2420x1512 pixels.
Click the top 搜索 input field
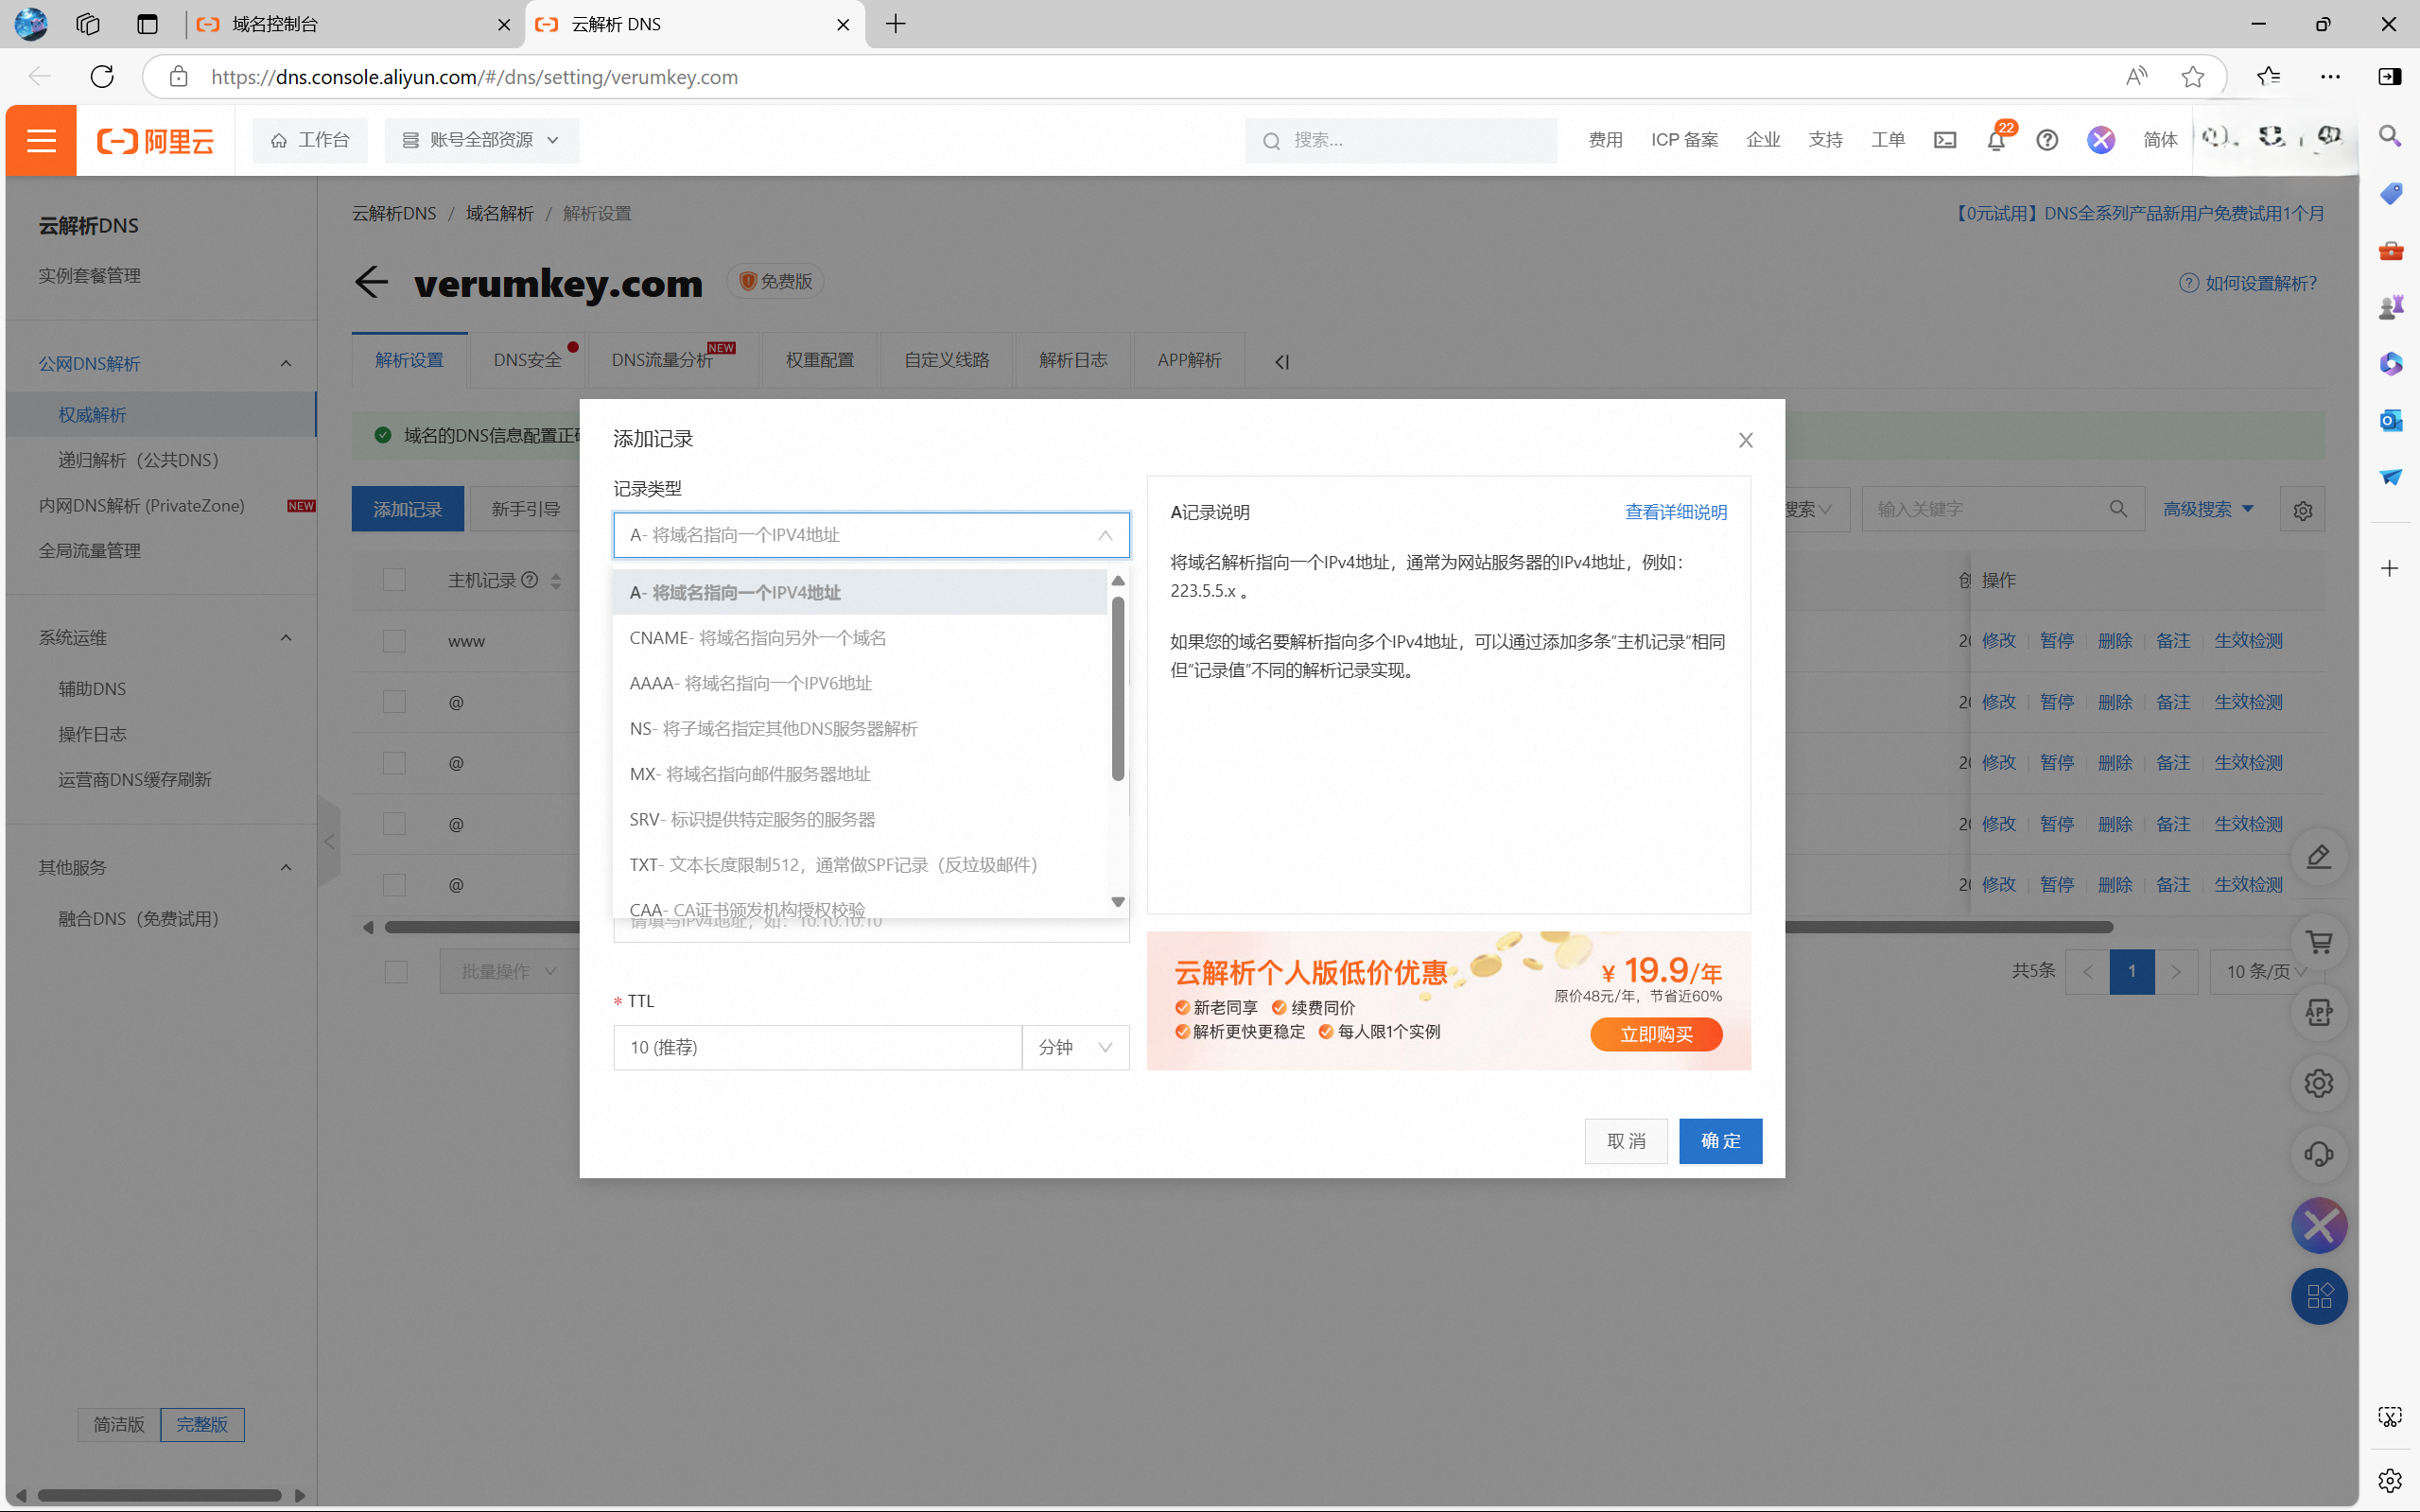pyautogui.click(x=1401, y=140)
